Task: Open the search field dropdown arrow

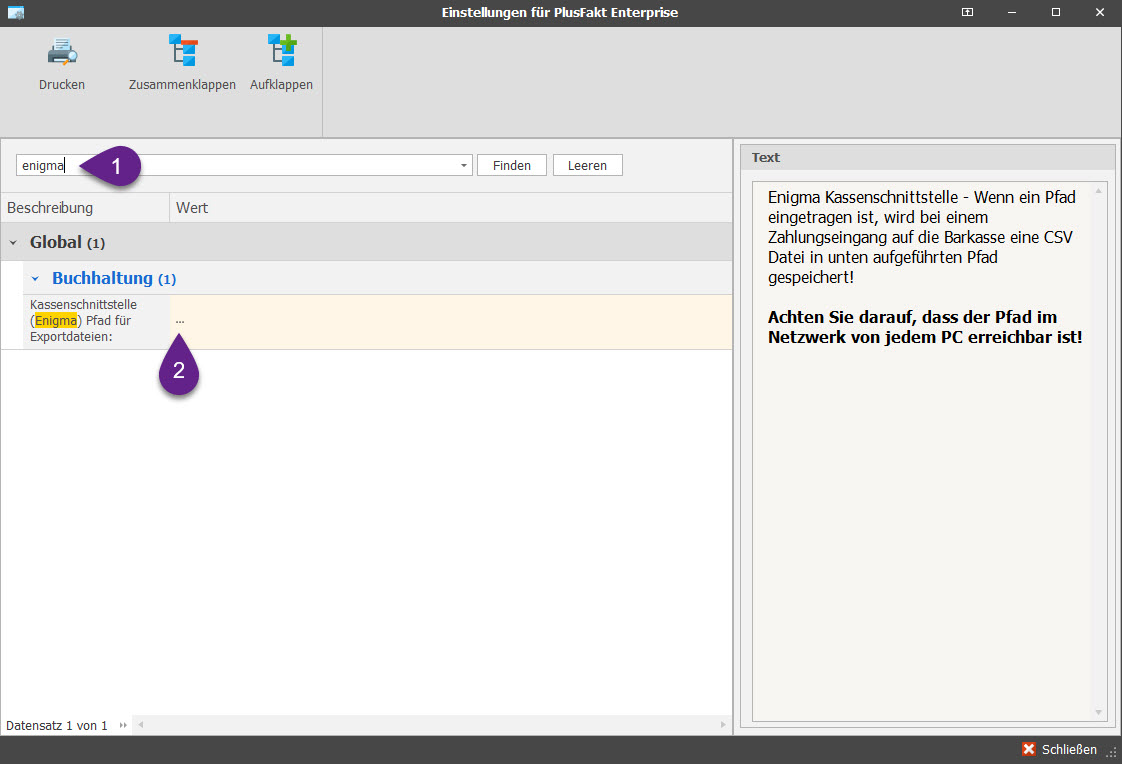Action: 464,165
